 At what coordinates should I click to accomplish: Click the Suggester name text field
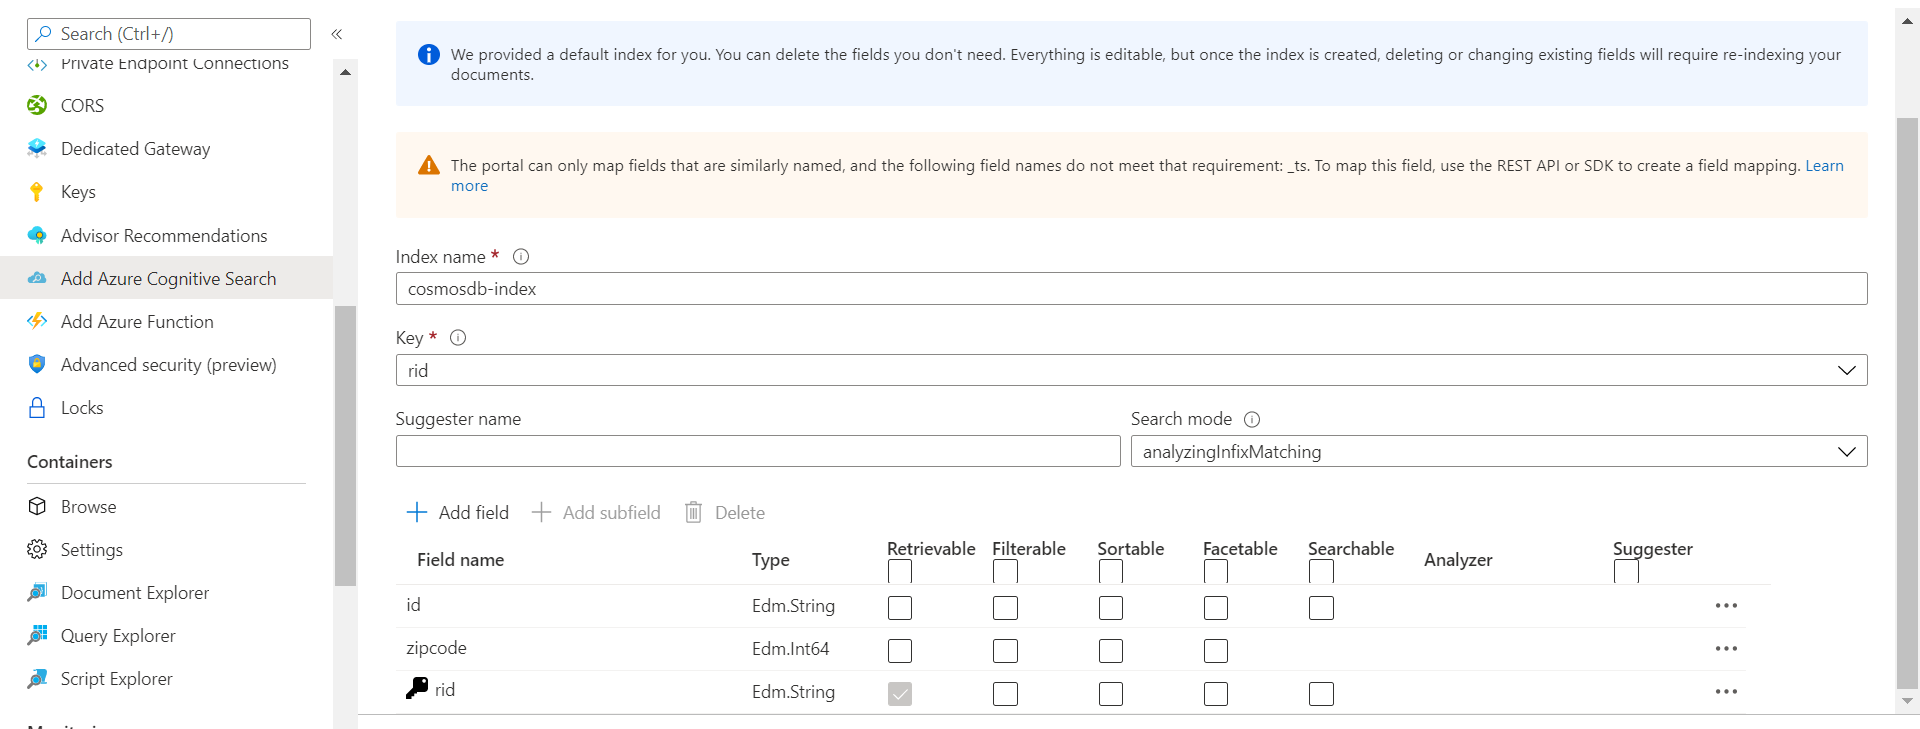pyautogui.click(x=758, y=451)
